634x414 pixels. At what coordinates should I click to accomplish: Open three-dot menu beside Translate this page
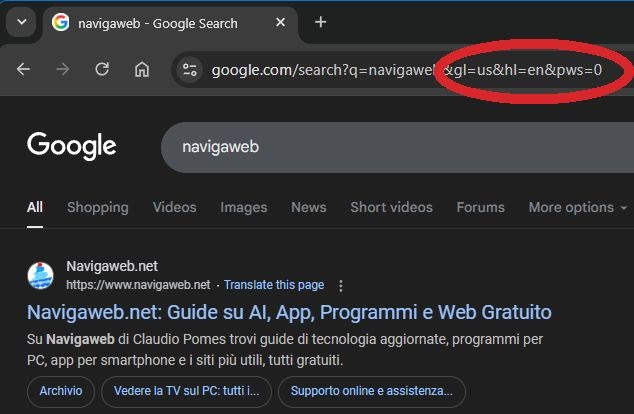tap(341, 285)
